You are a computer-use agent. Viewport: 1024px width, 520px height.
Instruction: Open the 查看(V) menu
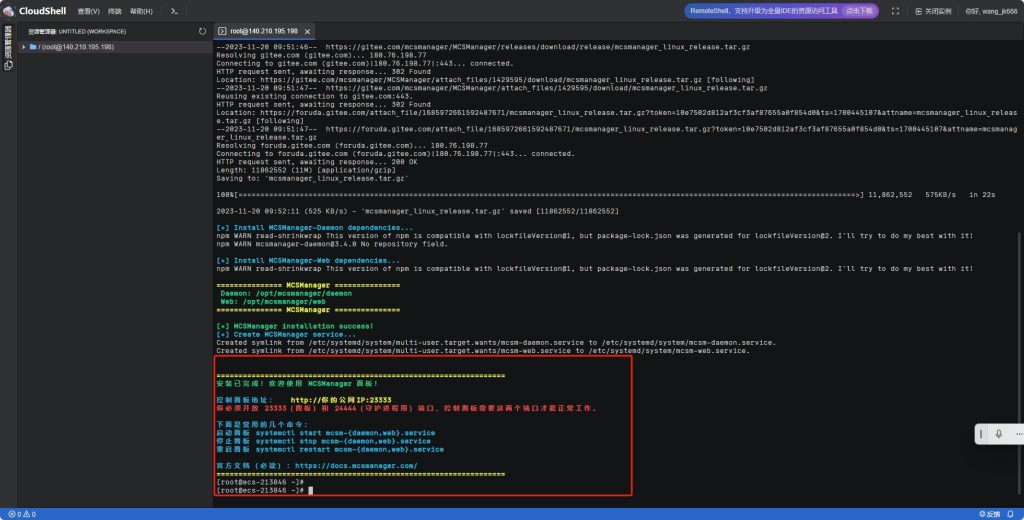point(88,11)
